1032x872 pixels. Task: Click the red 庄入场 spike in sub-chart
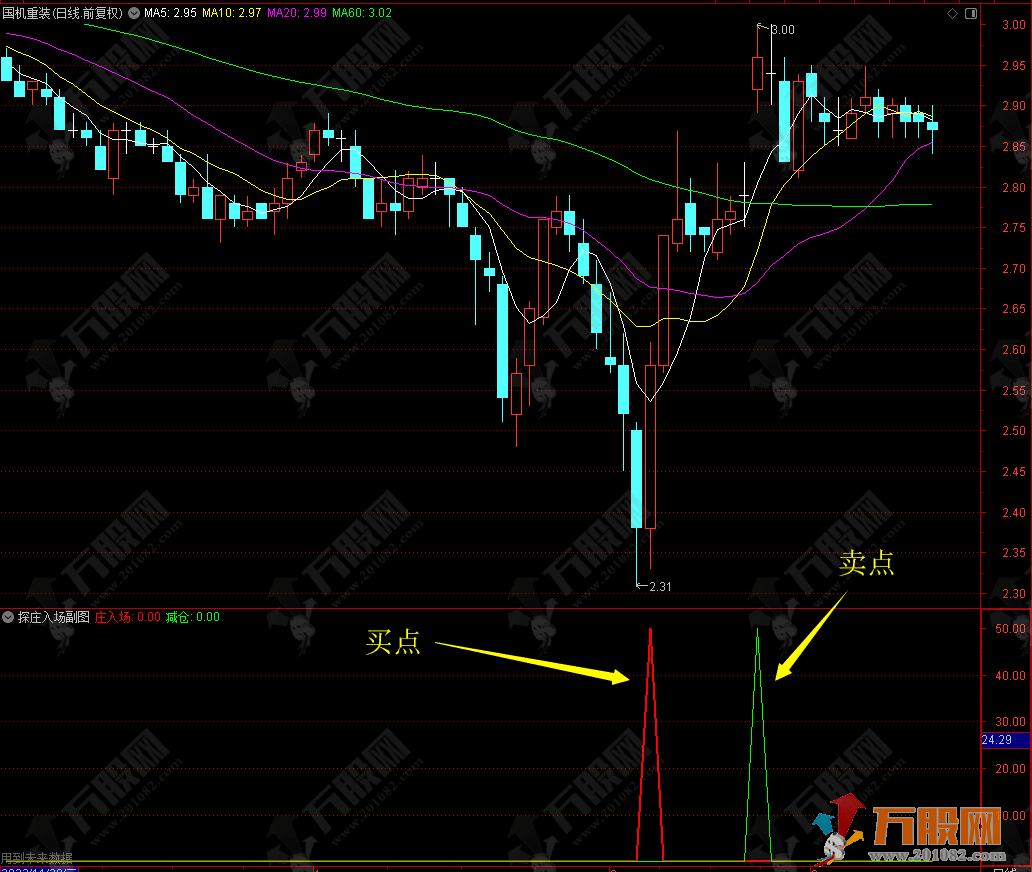coord(650,744)
